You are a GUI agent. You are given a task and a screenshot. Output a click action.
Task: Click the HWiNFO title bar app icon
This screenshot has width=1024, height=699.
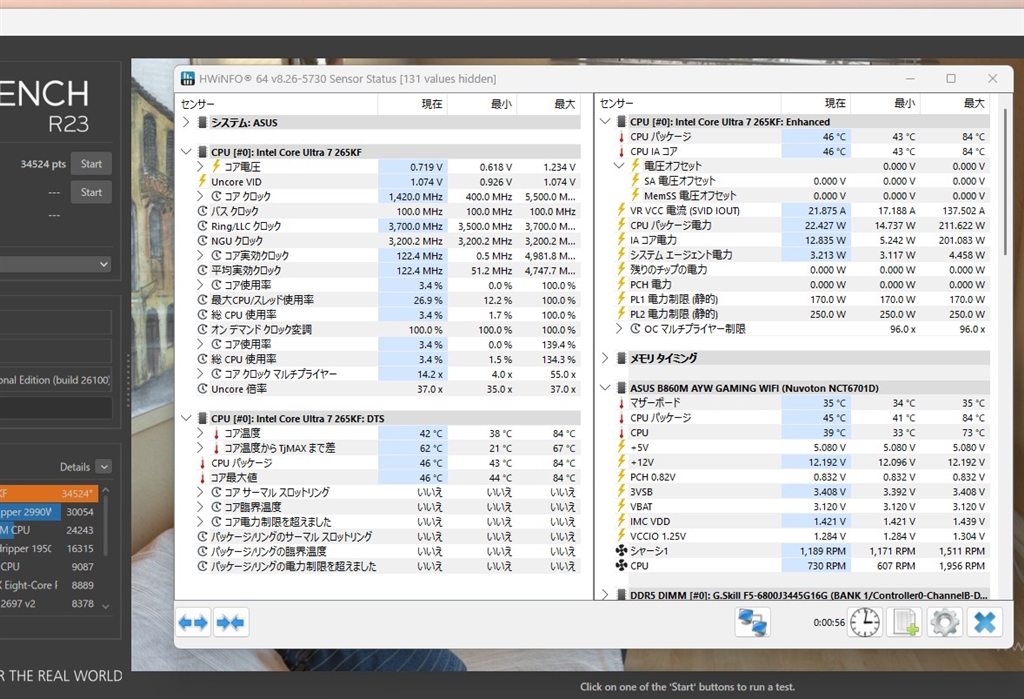click(187, 79)
